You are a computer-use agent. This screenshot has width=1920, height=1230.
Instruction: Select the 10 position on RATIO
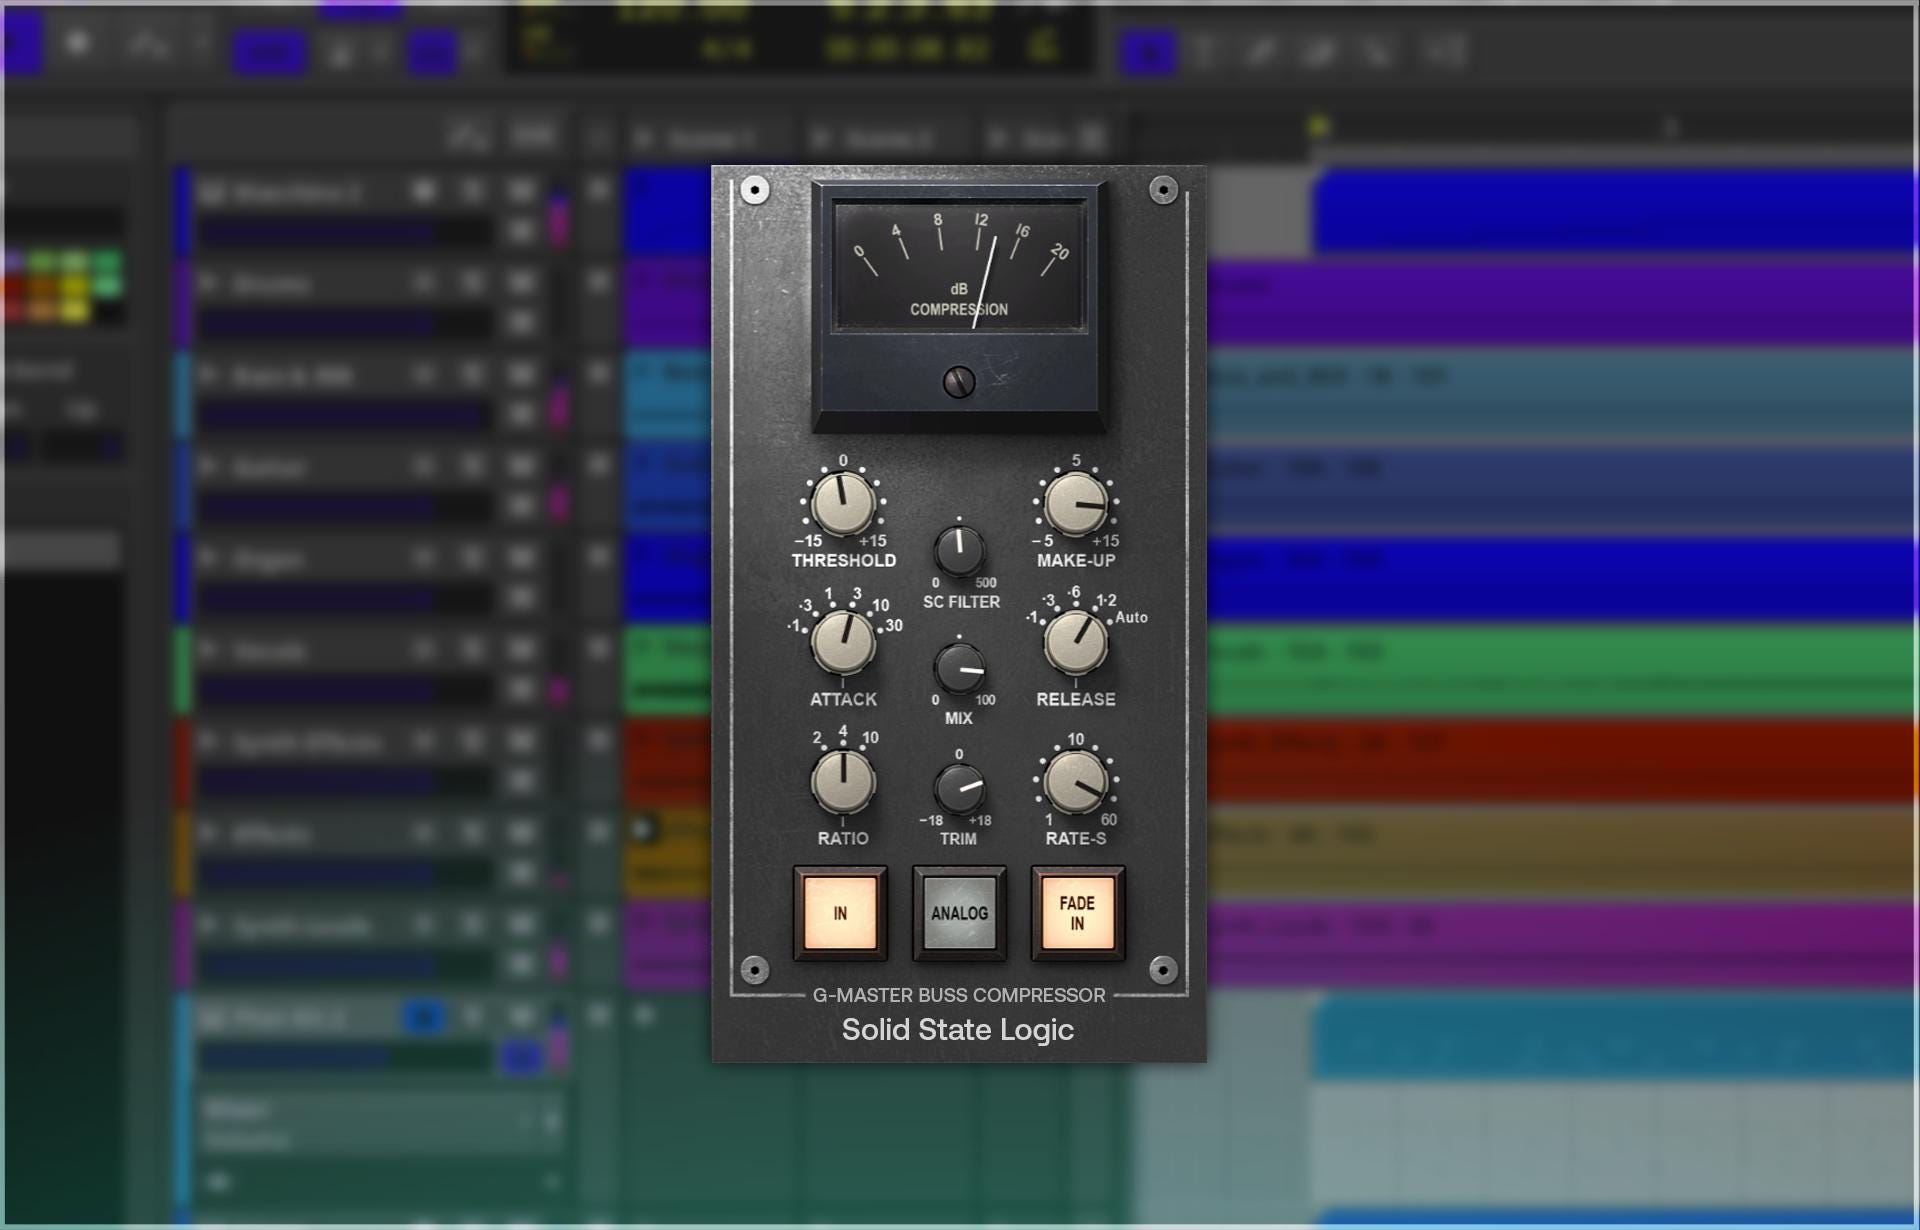coord(870,738)
